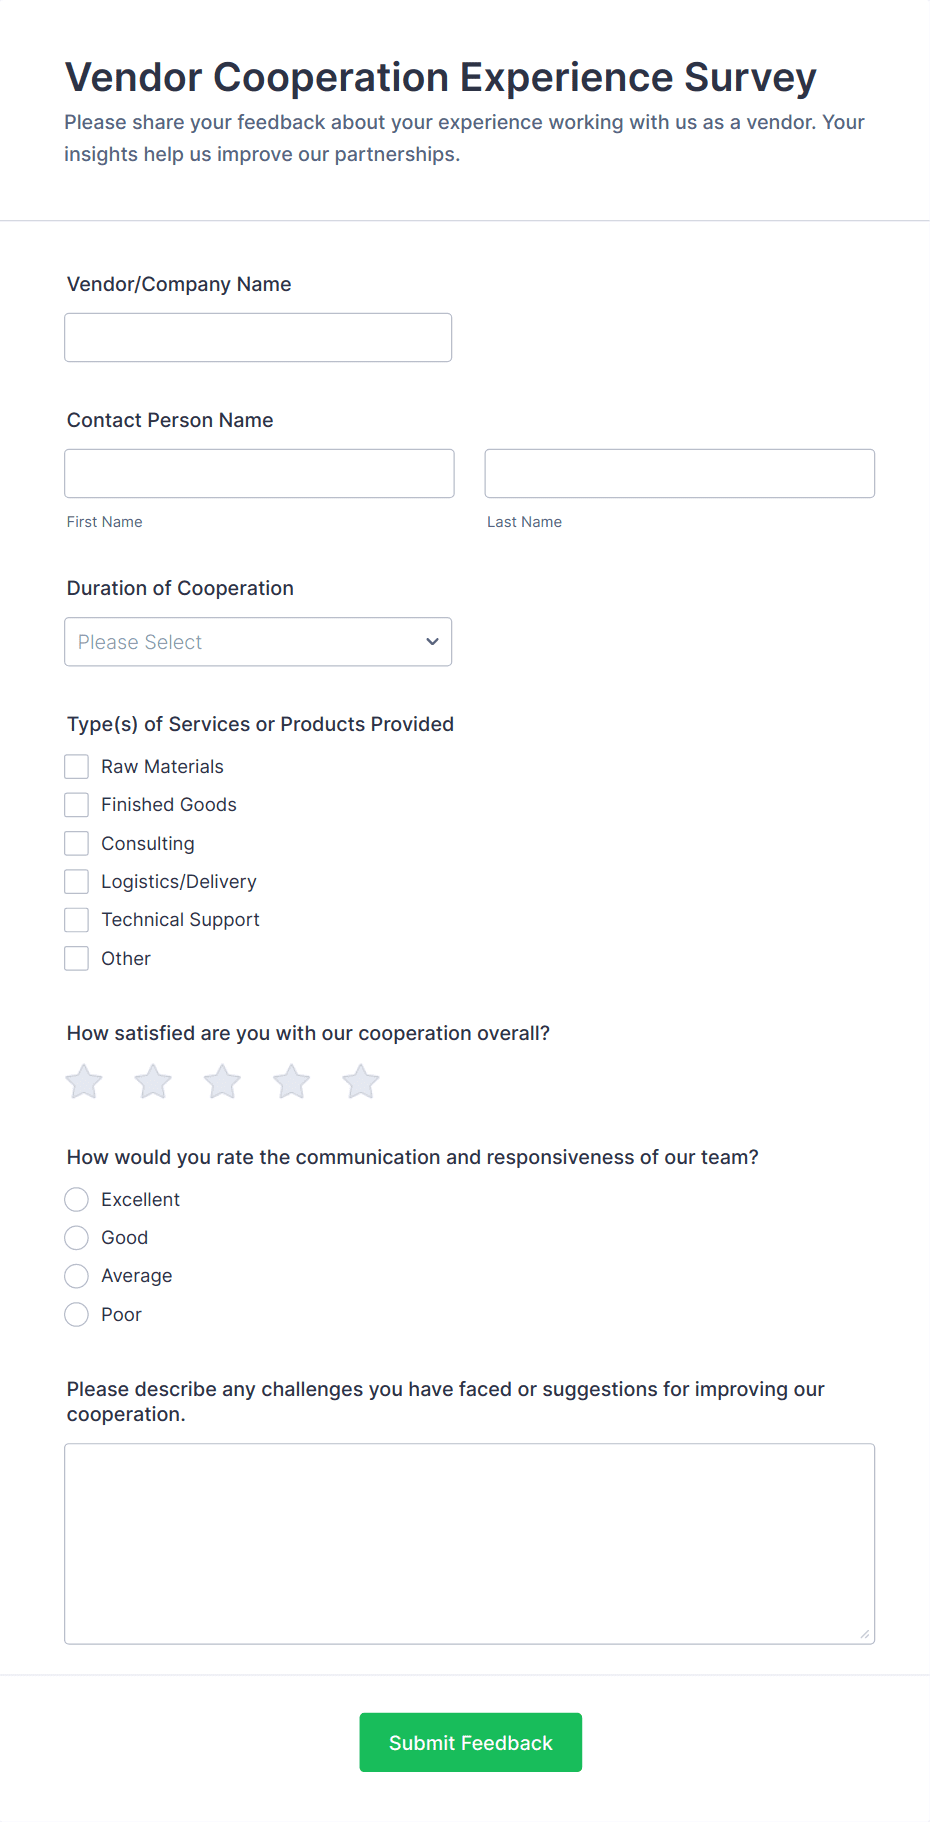Focus the Vendor/Company Name field

(258, 338)
